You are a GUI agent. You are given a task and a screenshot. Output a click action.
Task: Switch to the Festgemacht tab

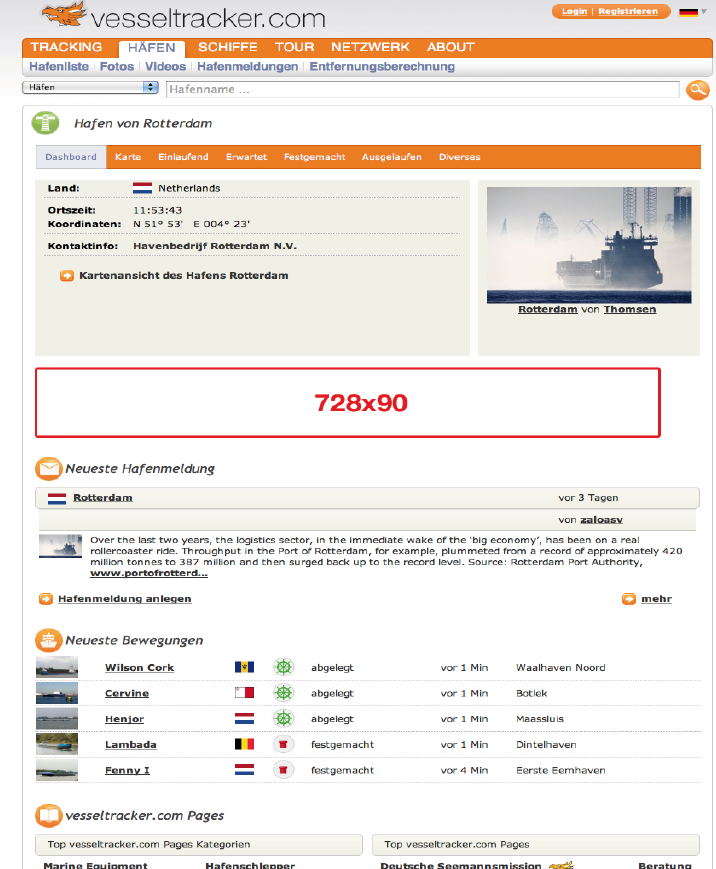[314, 157]
